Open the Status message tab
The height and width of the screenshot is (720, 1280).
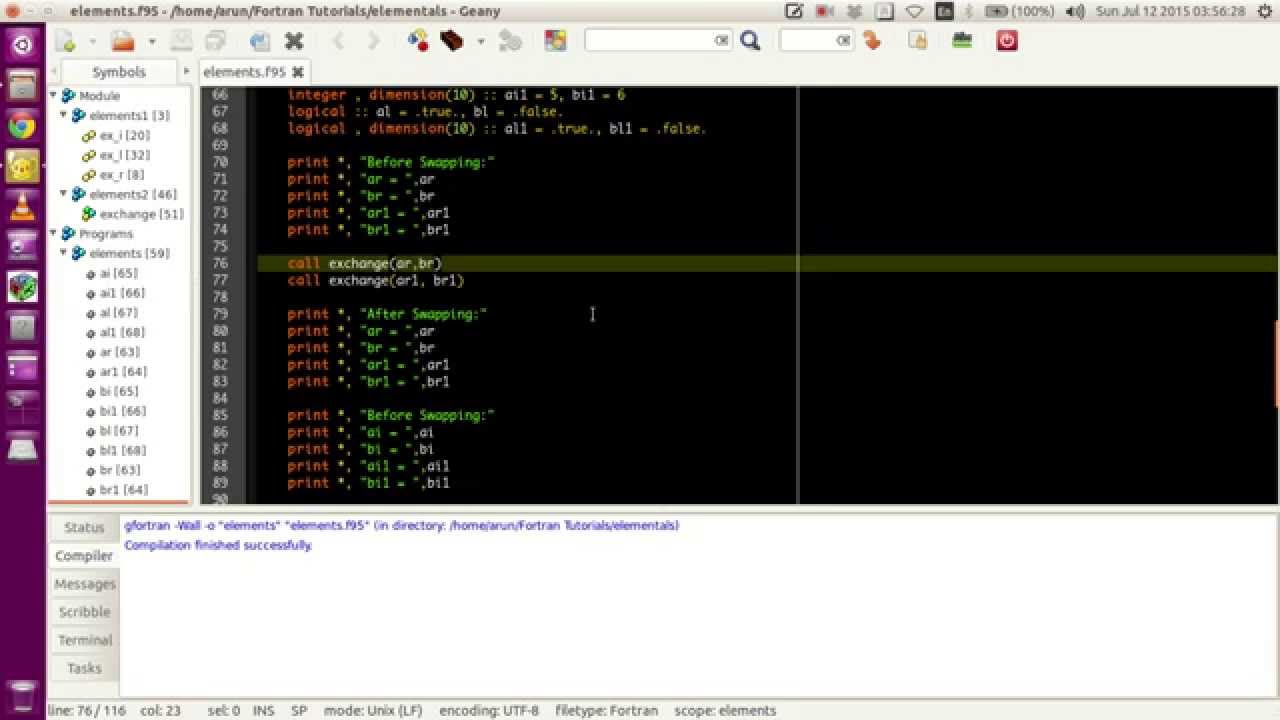coord(84,528)
